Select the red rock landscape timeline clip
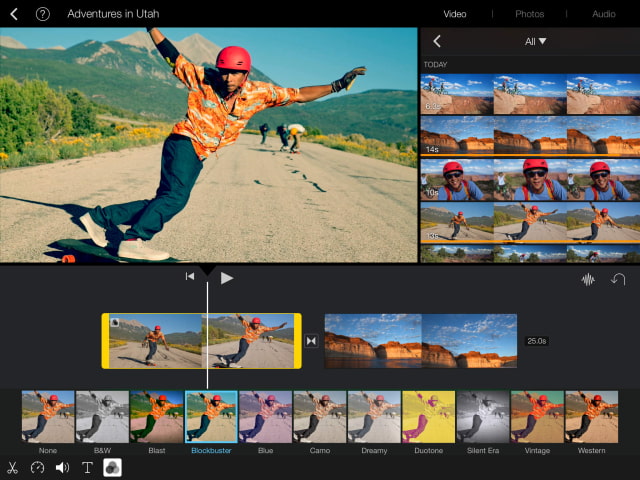 tap(420, 341)
